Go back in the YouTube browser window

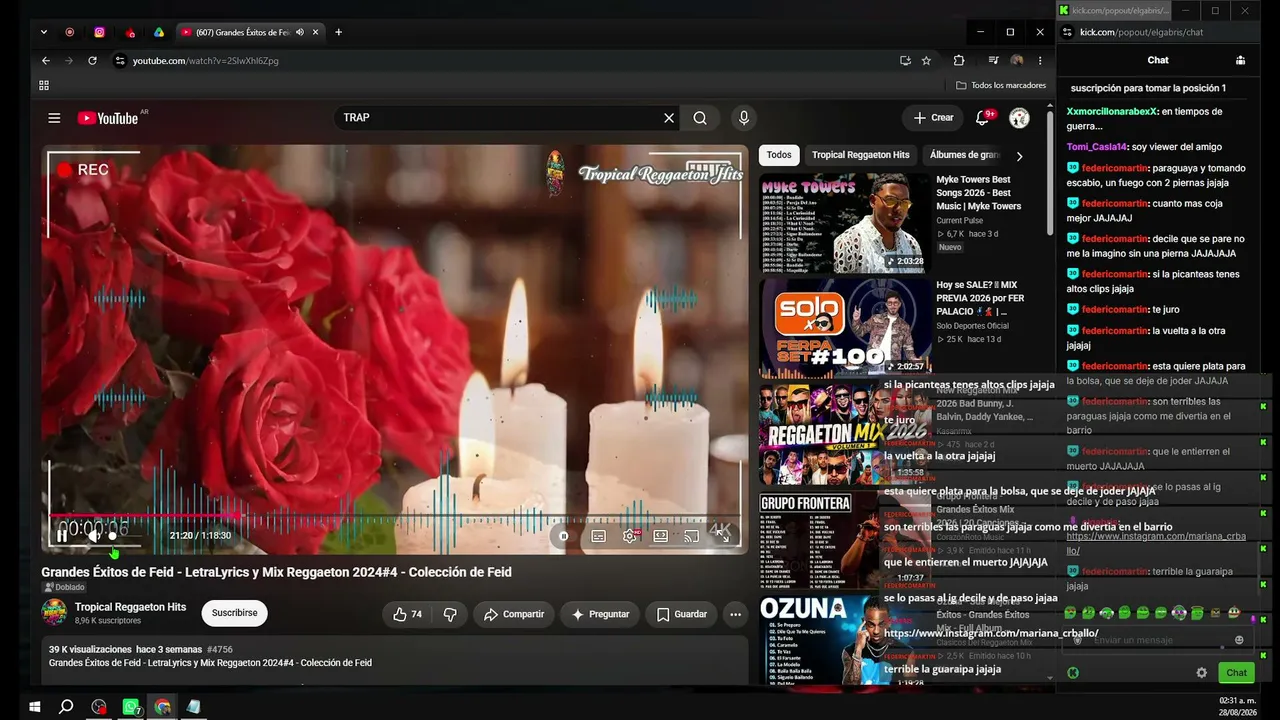45,61
